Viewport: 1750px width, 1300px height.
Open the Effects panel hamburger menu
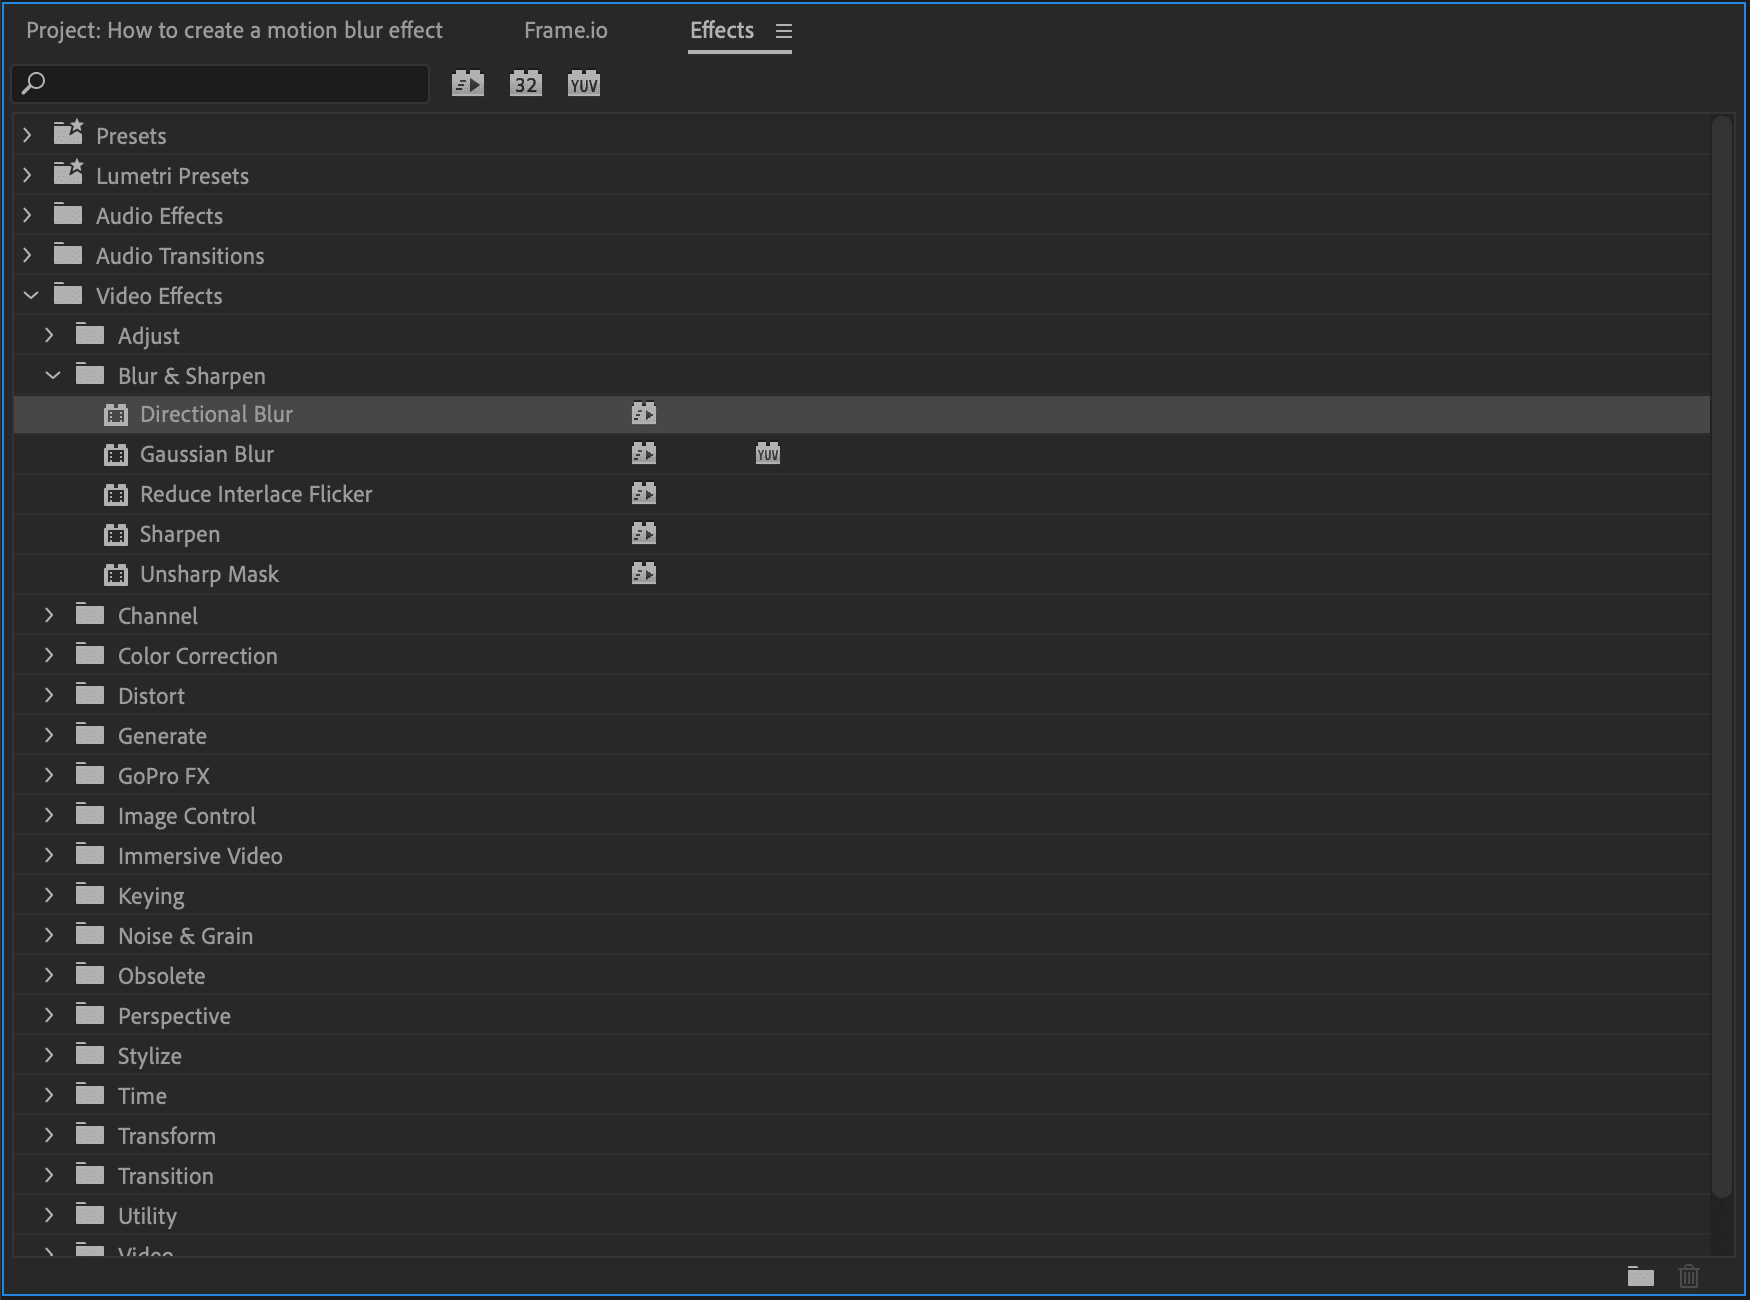tap(784, 32)
